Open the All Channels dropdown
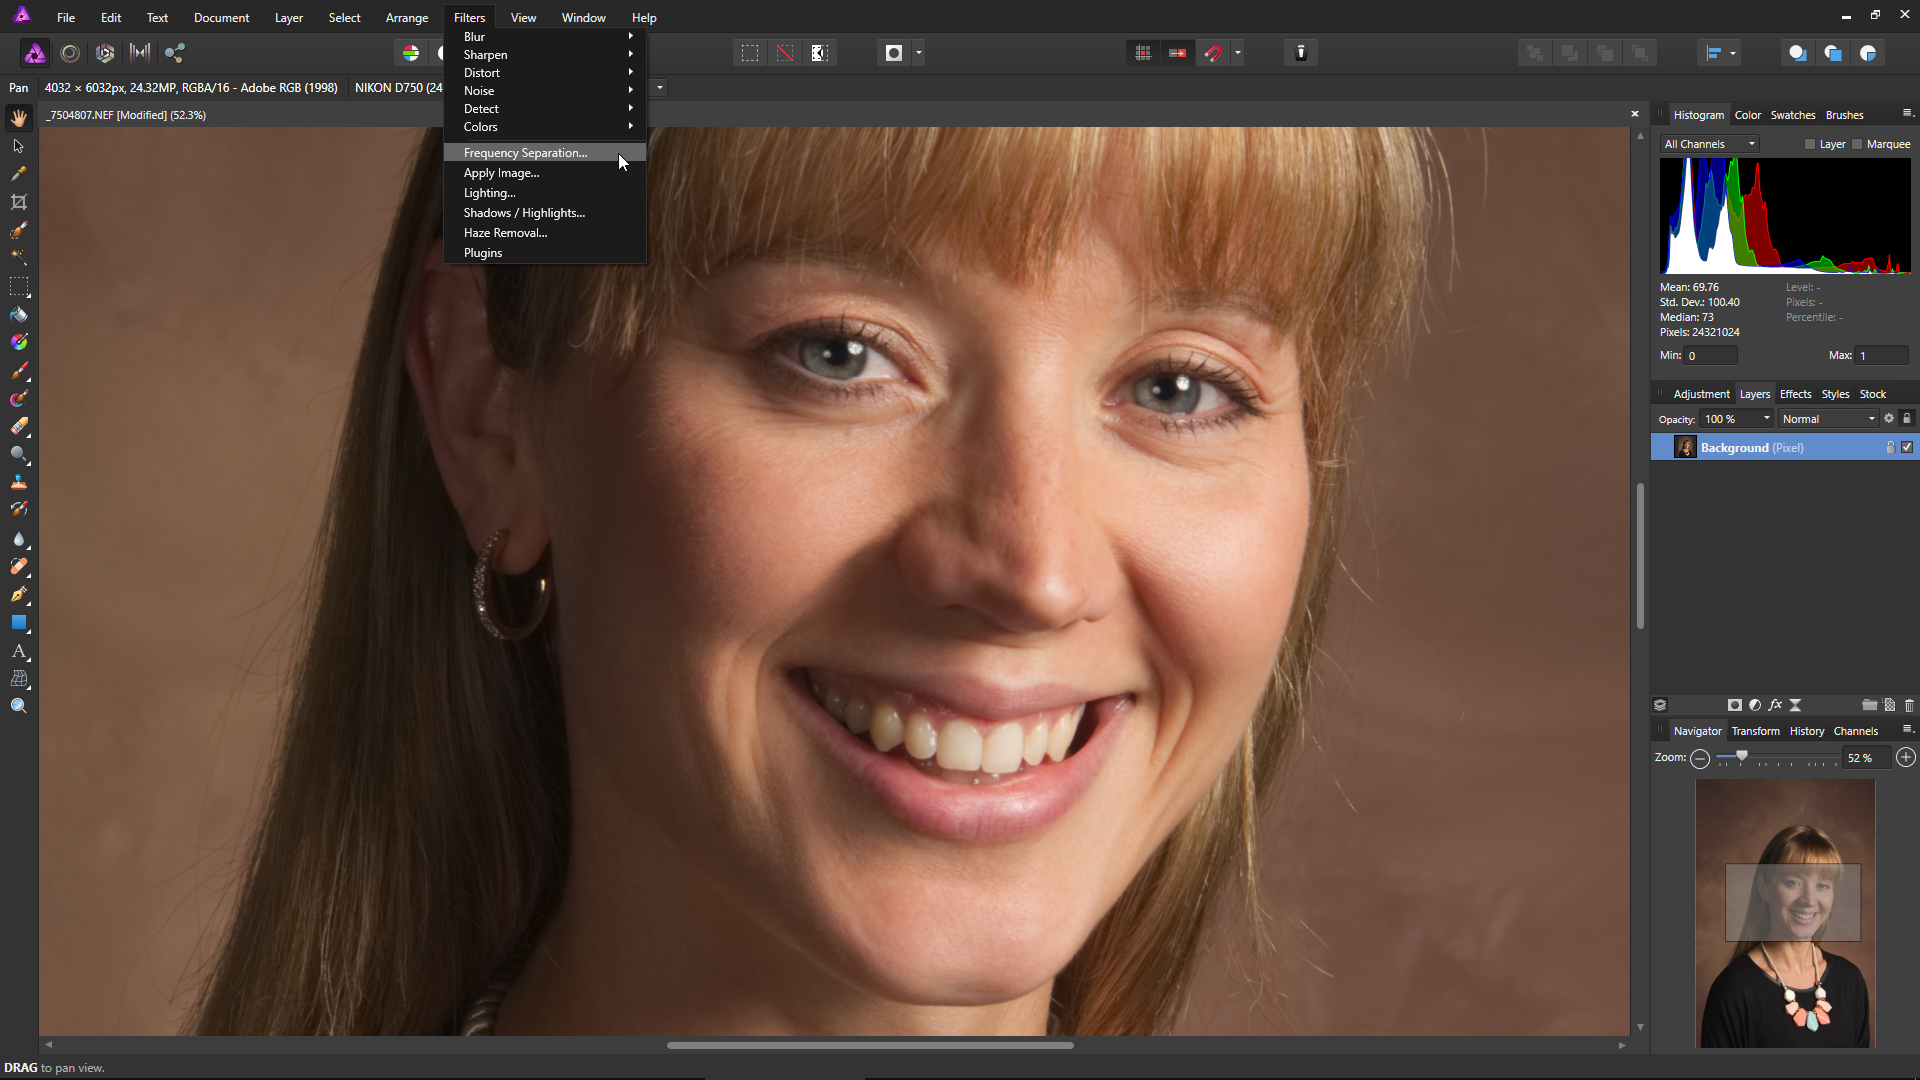 [1709, 144]
